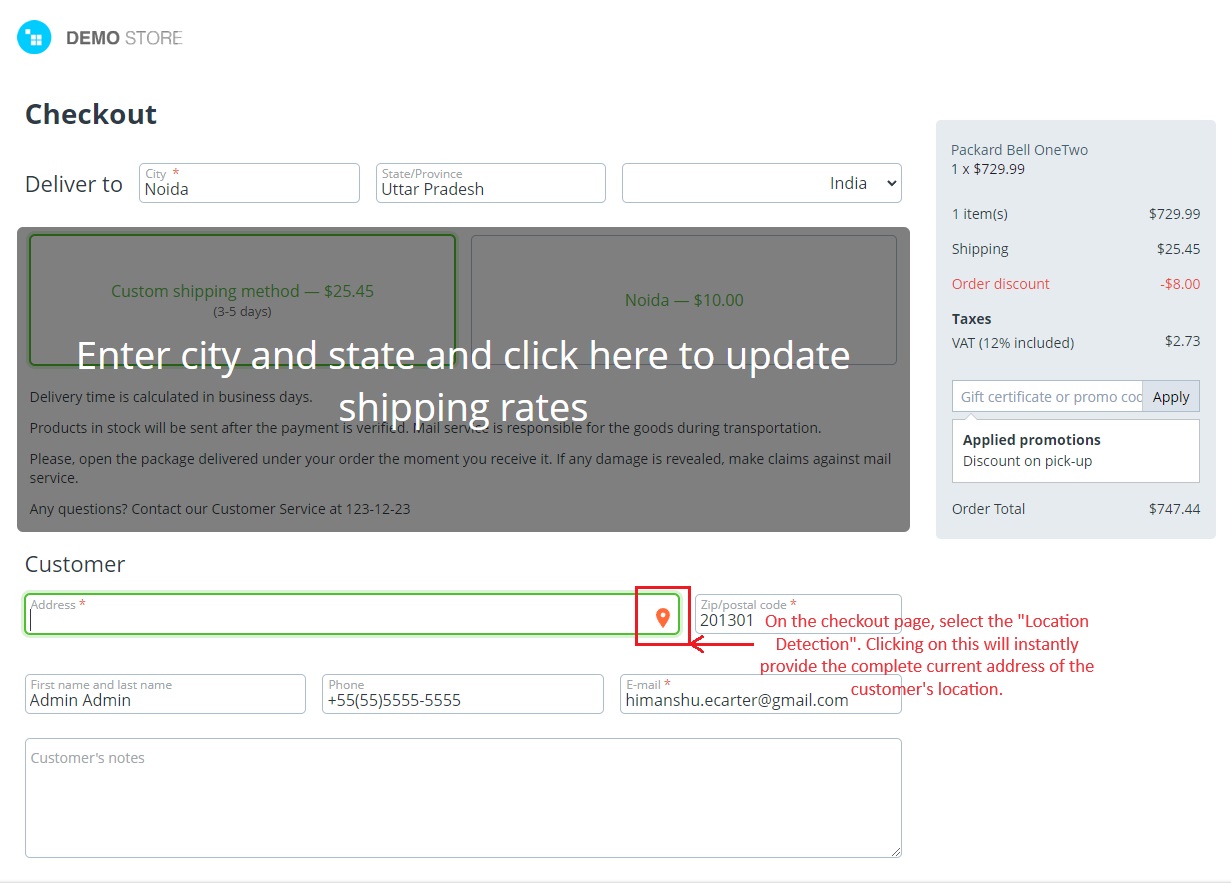Screen dimensions: 1231x883
Task: Select the Noida $10.00 shipping option
Action: pos(684,300)
